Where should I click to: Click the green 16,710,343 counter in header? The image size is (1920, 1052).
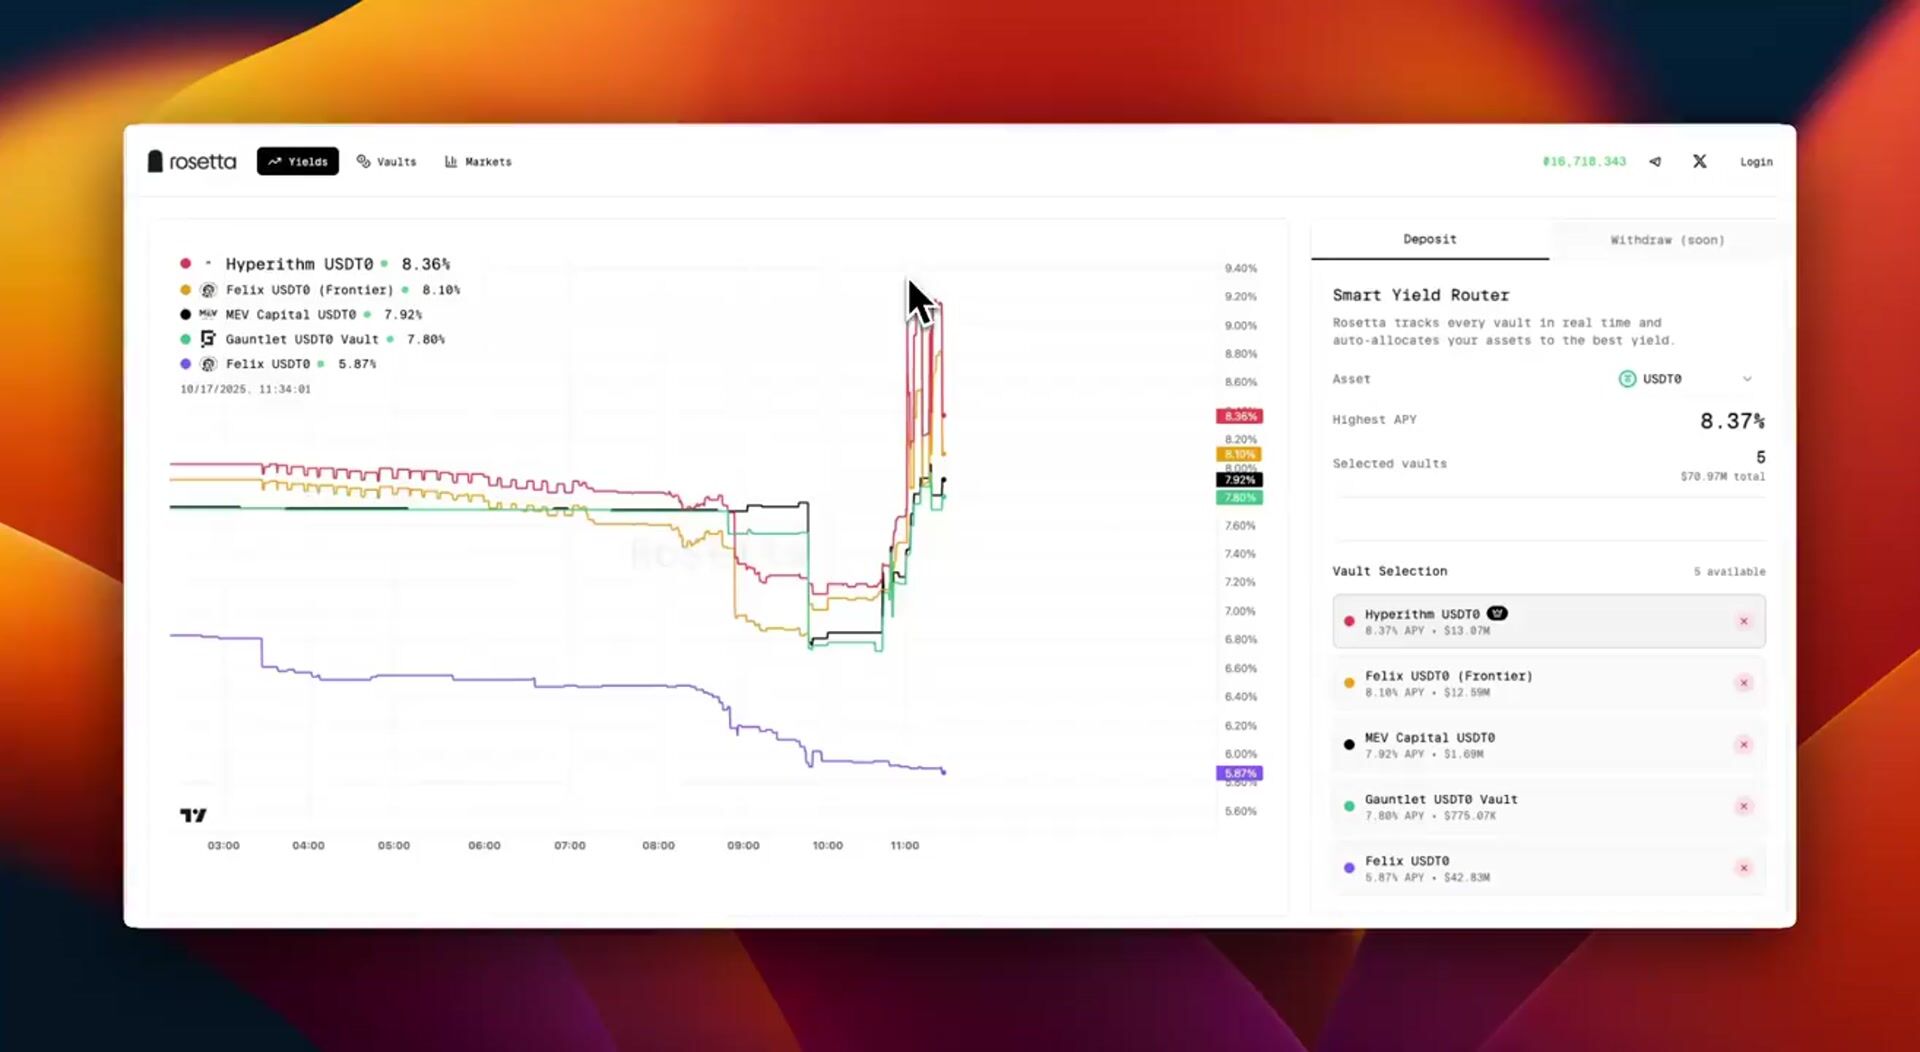(x=1584, y=161)
